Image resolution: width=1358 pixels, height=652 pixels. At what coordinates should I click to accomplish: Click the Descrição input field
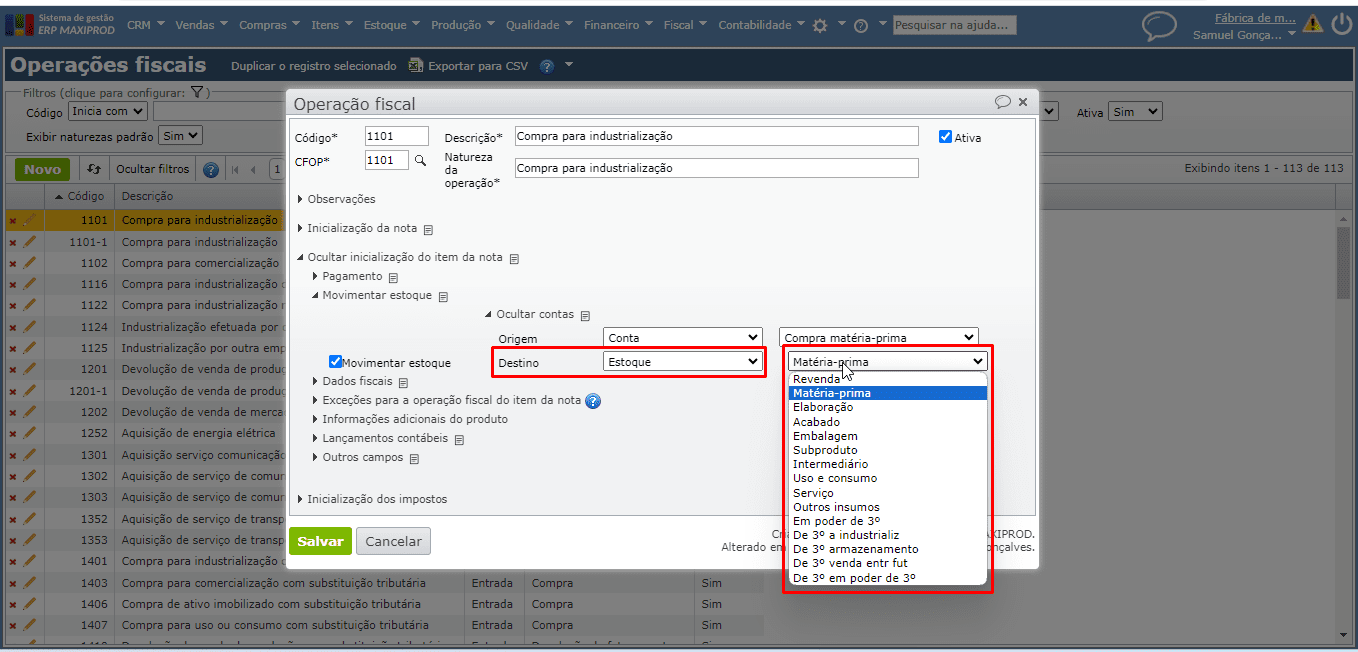[716, 136]
